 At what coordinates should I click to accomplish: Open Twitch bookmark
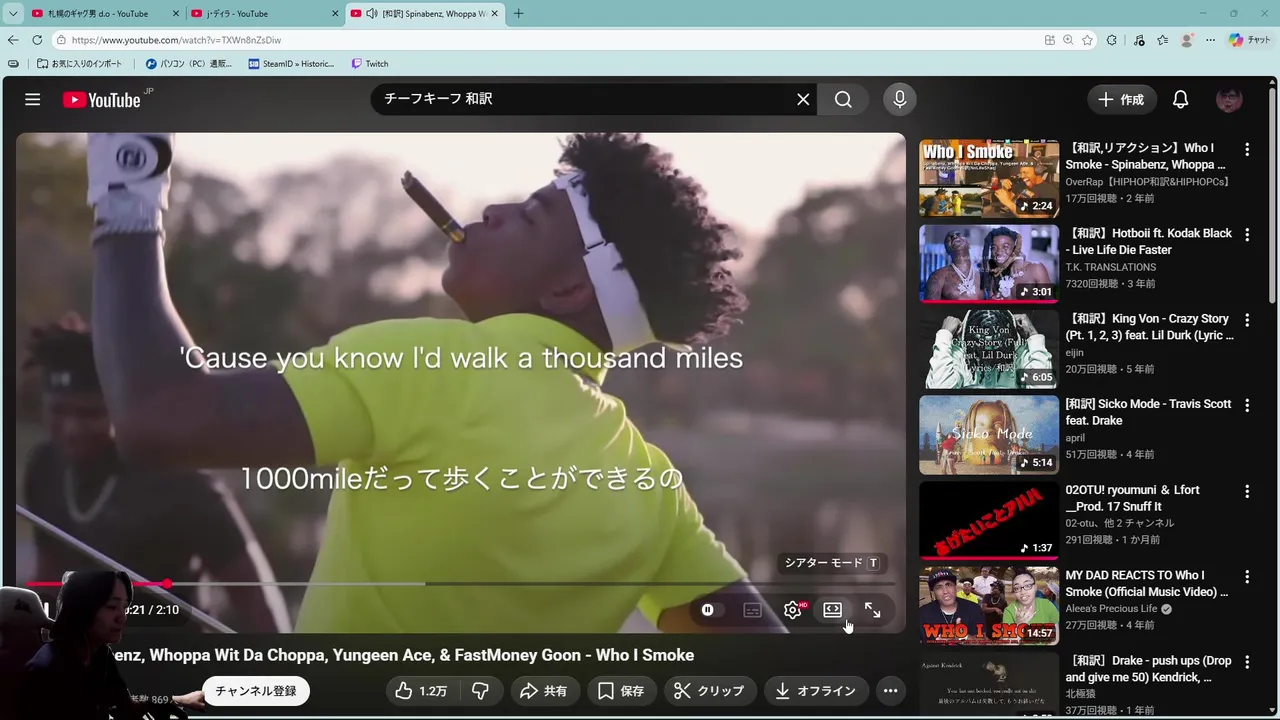pos(370,63)
